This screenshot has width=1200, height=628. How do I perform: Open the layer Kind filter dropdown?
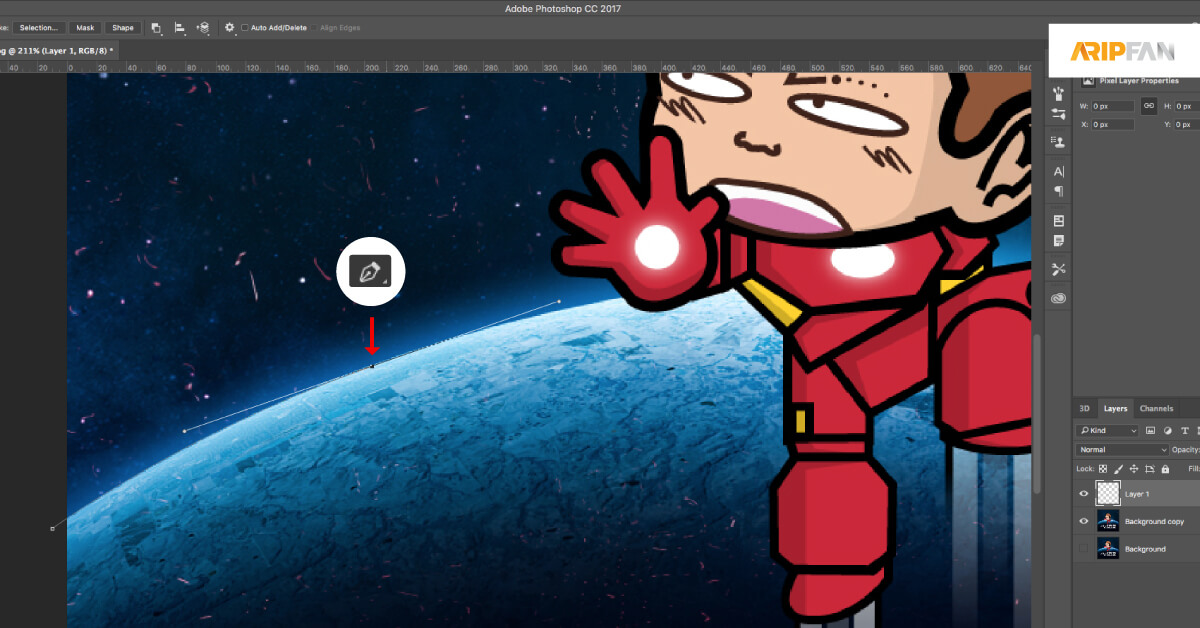[1108, 430]
